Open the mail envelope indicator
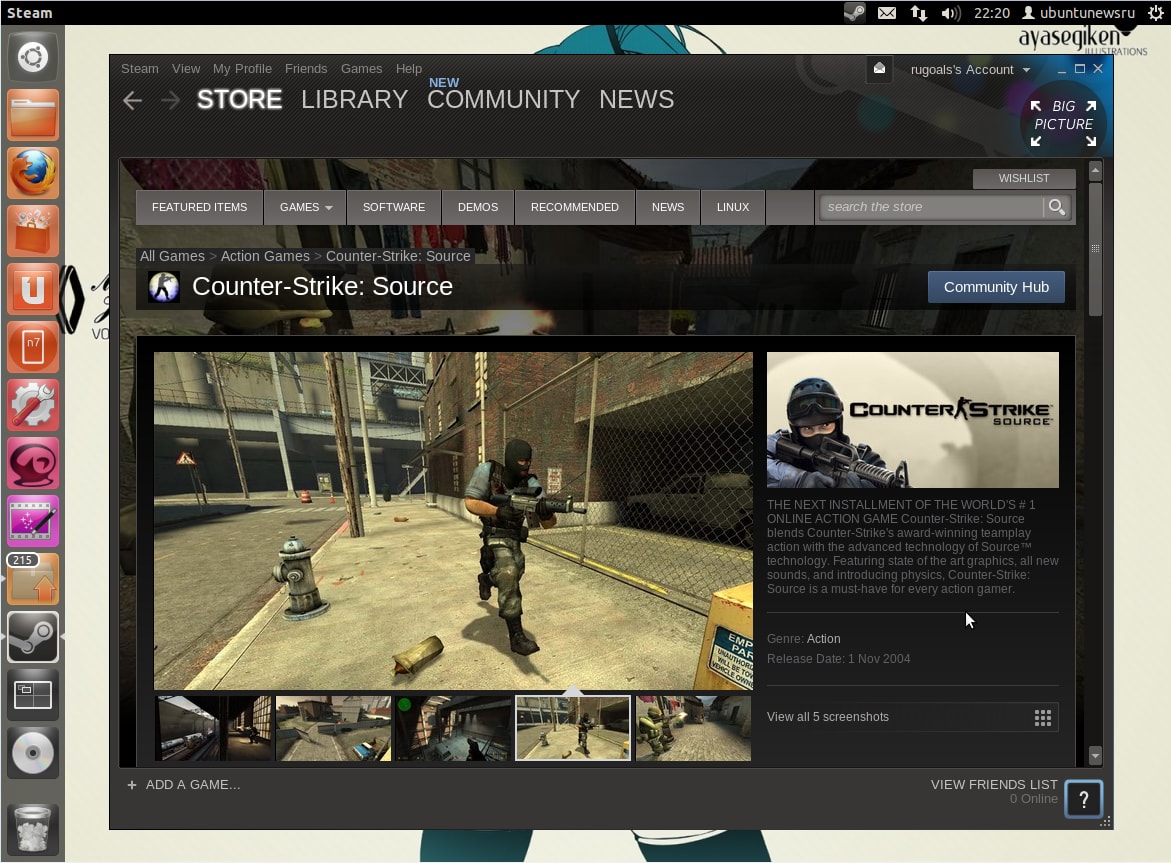 [886, 13]
